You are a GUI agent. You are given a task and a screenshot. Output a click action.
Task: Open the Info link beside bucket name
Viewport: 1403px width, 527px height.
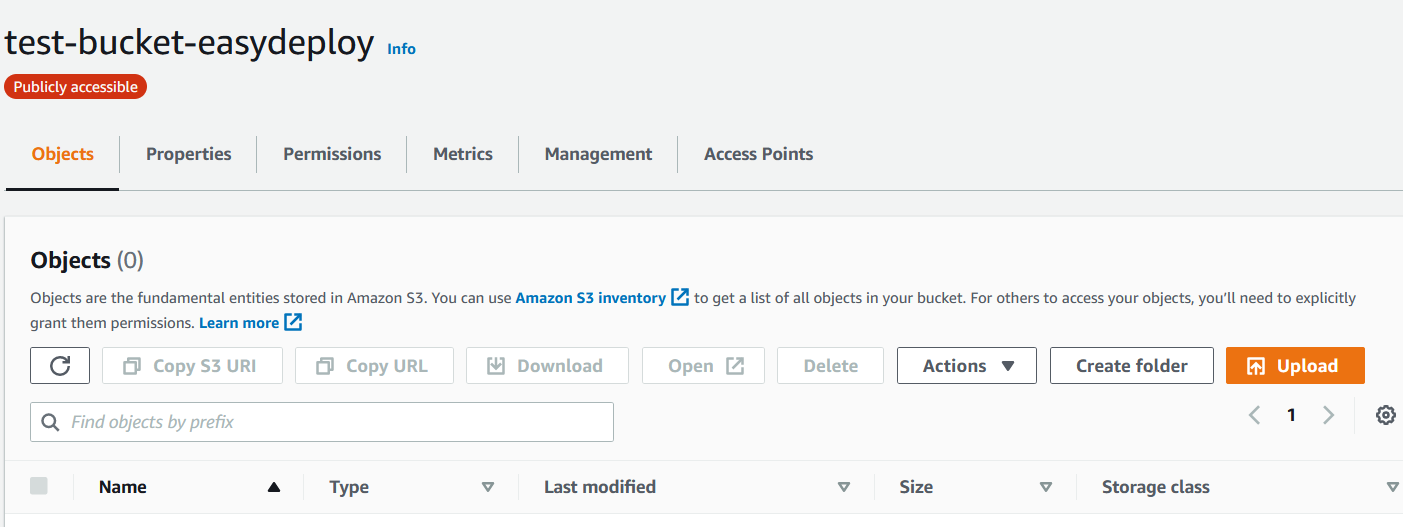(401, 49)
